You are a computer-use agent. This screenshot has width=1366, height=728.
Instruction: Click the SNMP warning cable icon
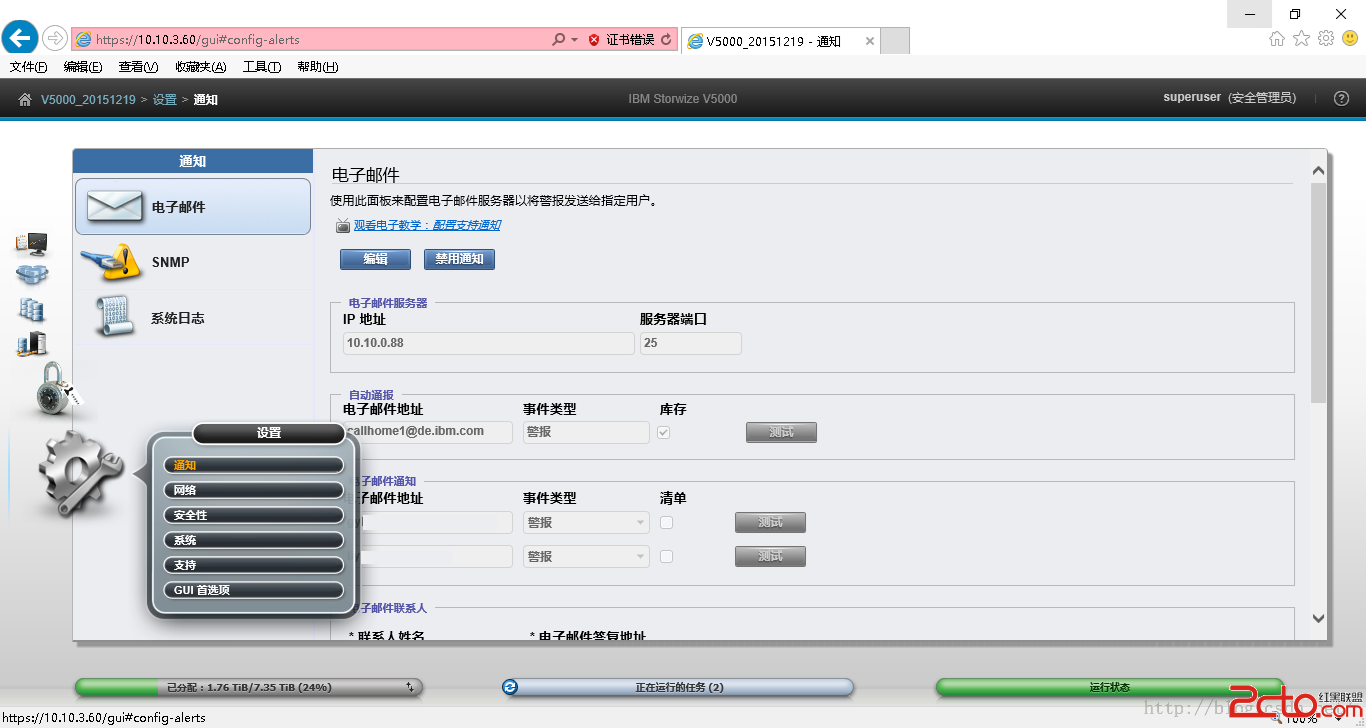click(x=112, y=262)
